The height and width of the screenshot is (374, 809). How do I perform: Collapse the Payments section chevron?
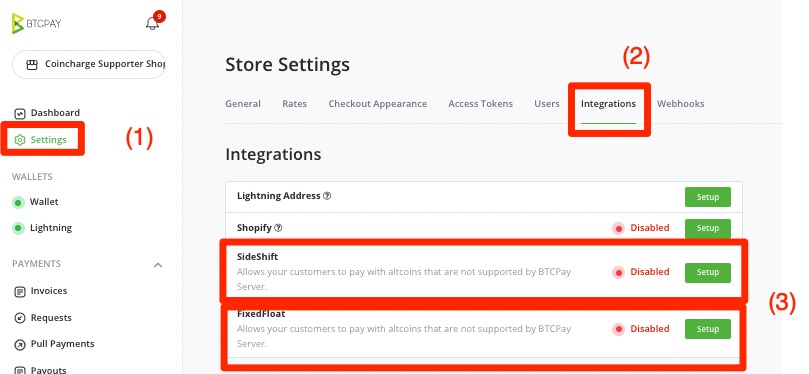tap(158, 265)
